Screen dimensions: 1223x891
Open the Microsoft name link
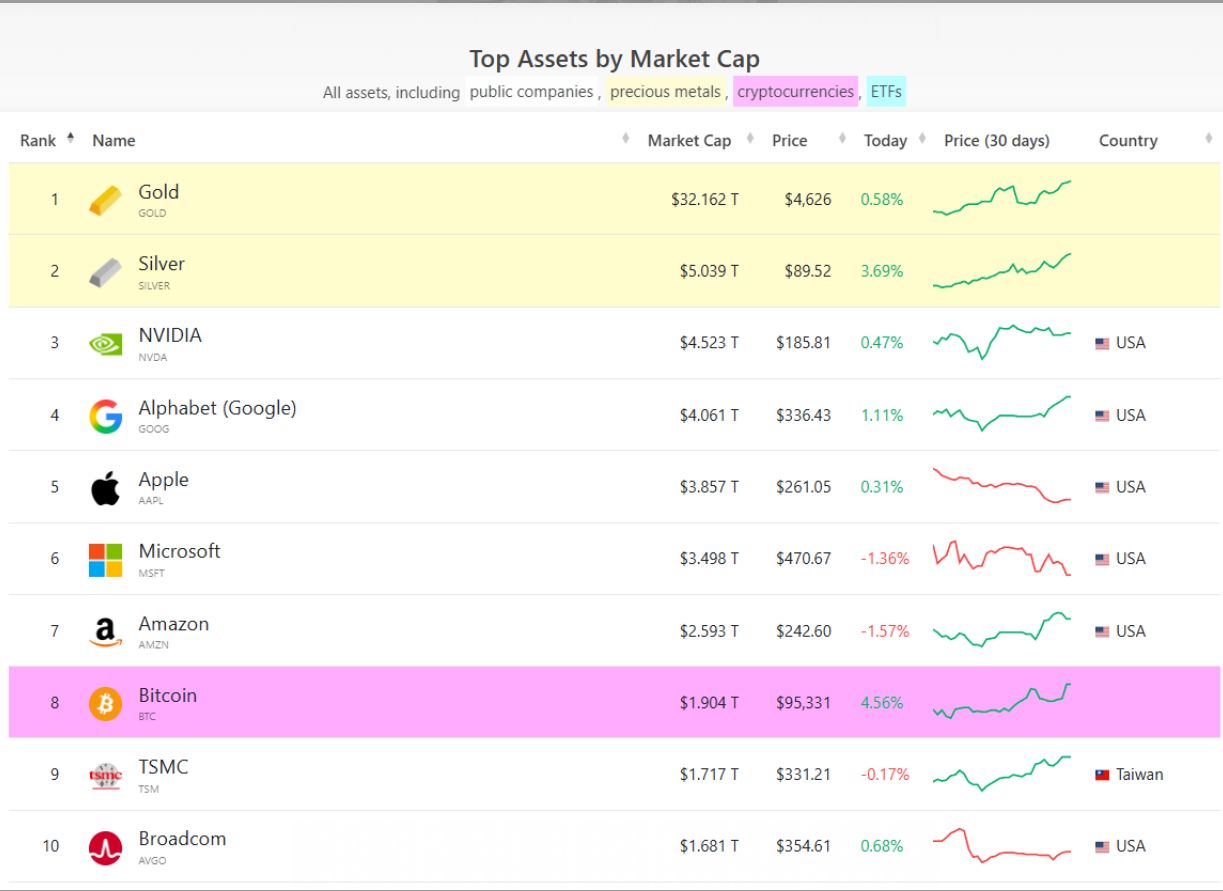tap(179, 551)
